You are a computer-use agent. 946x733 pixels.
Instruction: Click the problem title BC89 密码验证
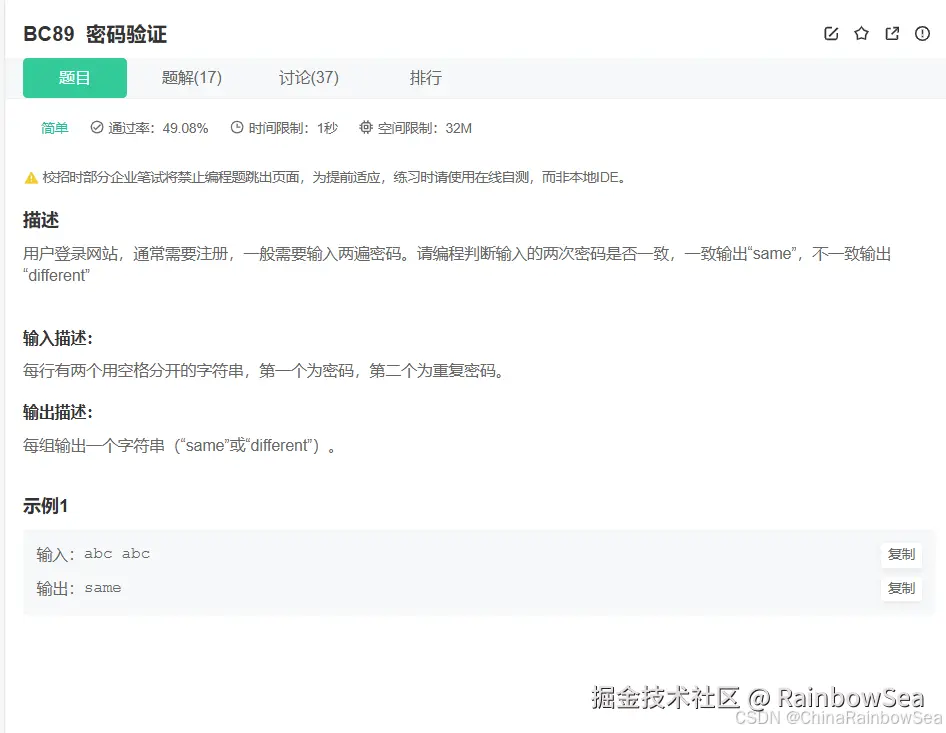[x=95, y=33]
